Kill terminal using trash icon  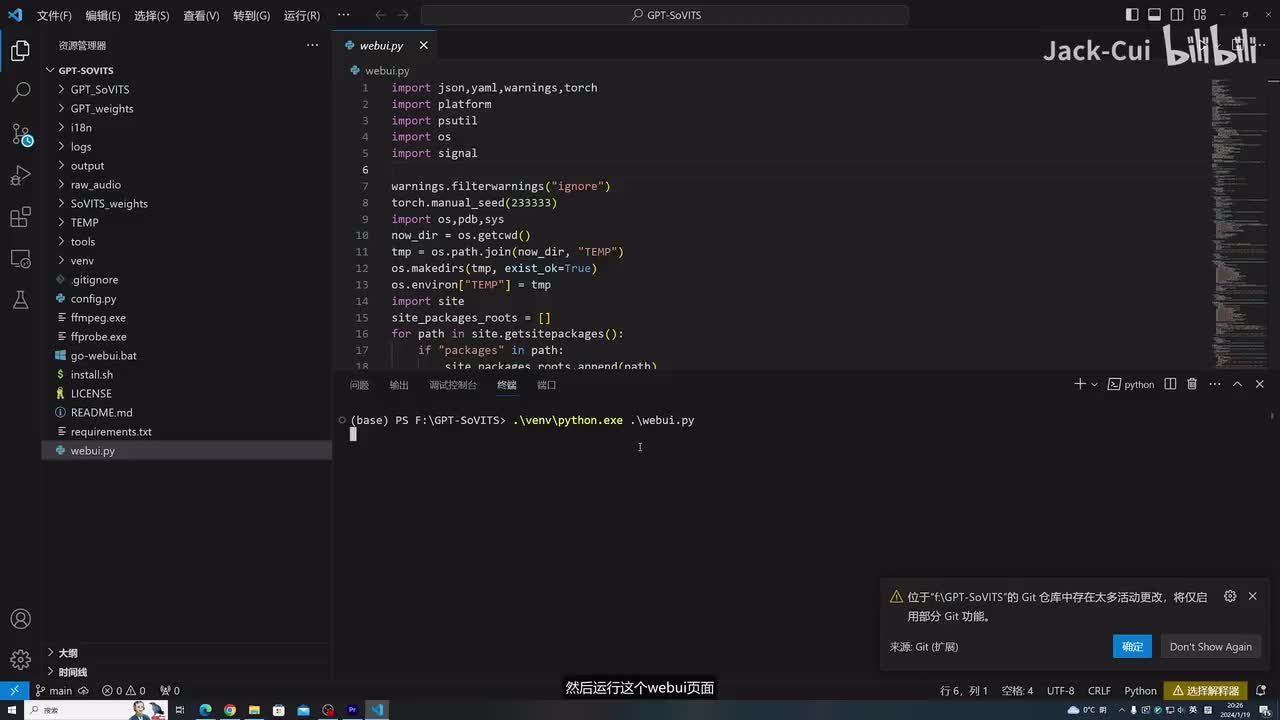coord(1191,384)
